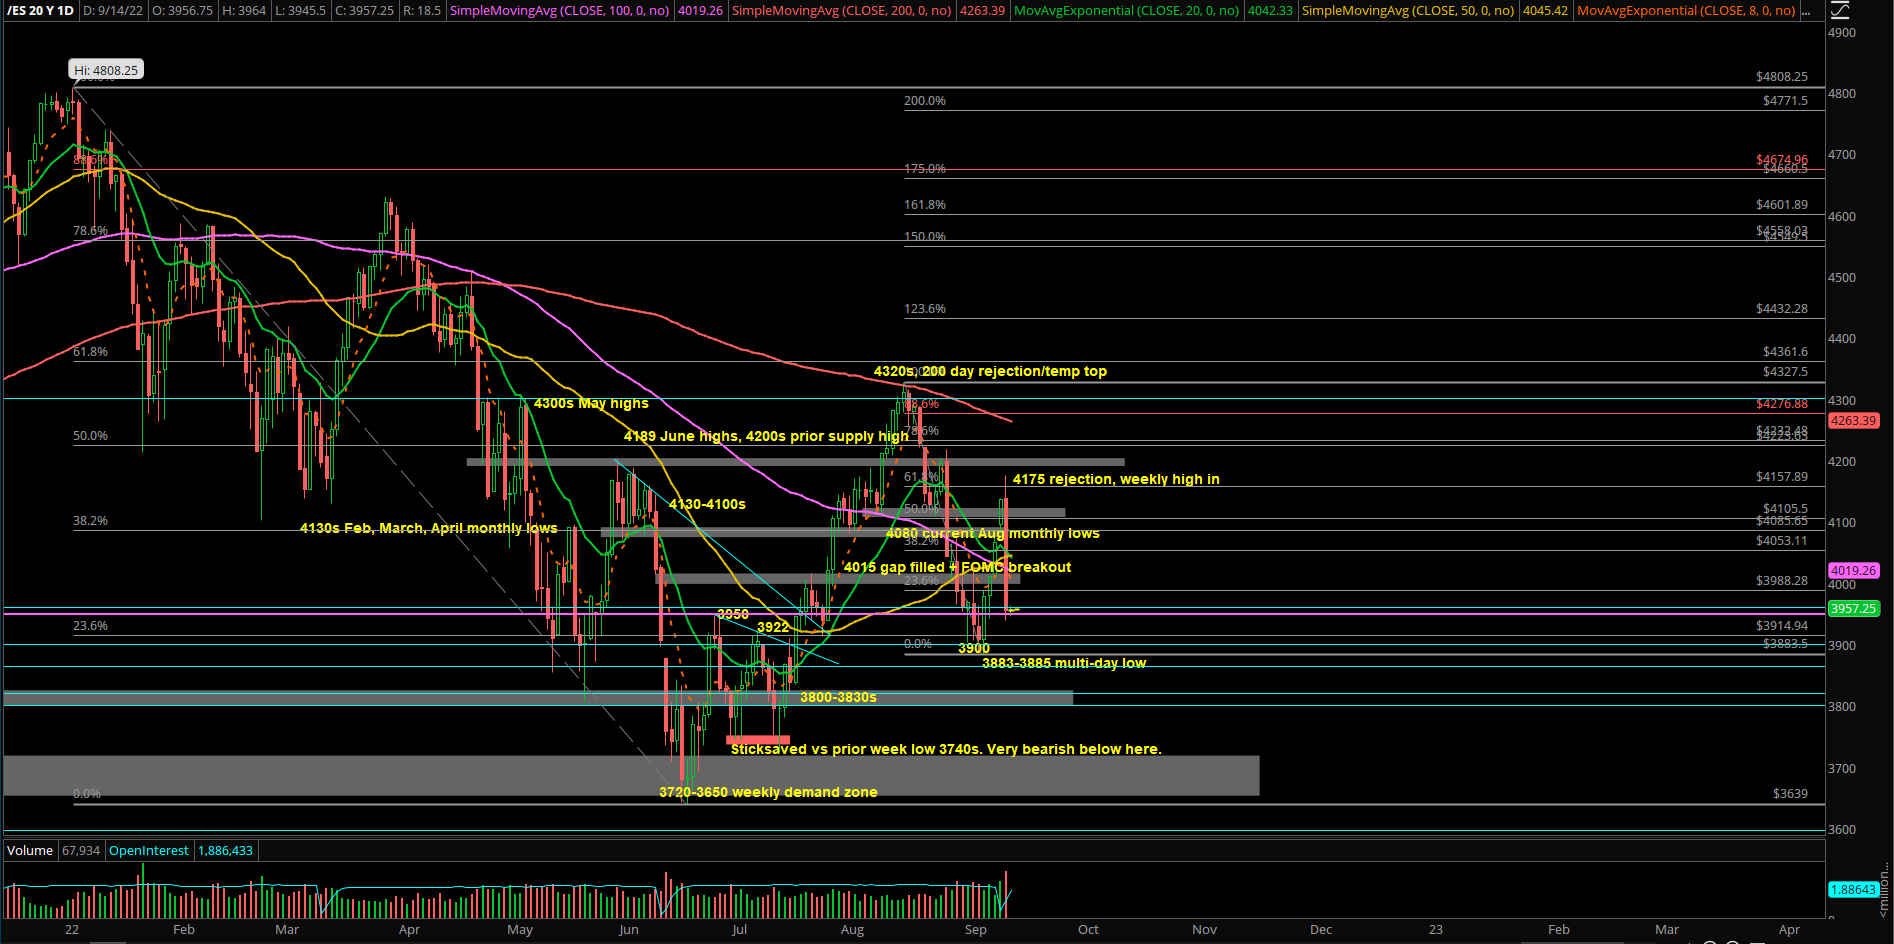The height and width of the screenshot is (944, 1894).
Task: Select the '4320s, 200 day rejection/temp top' note
Action: pos(990,371)
